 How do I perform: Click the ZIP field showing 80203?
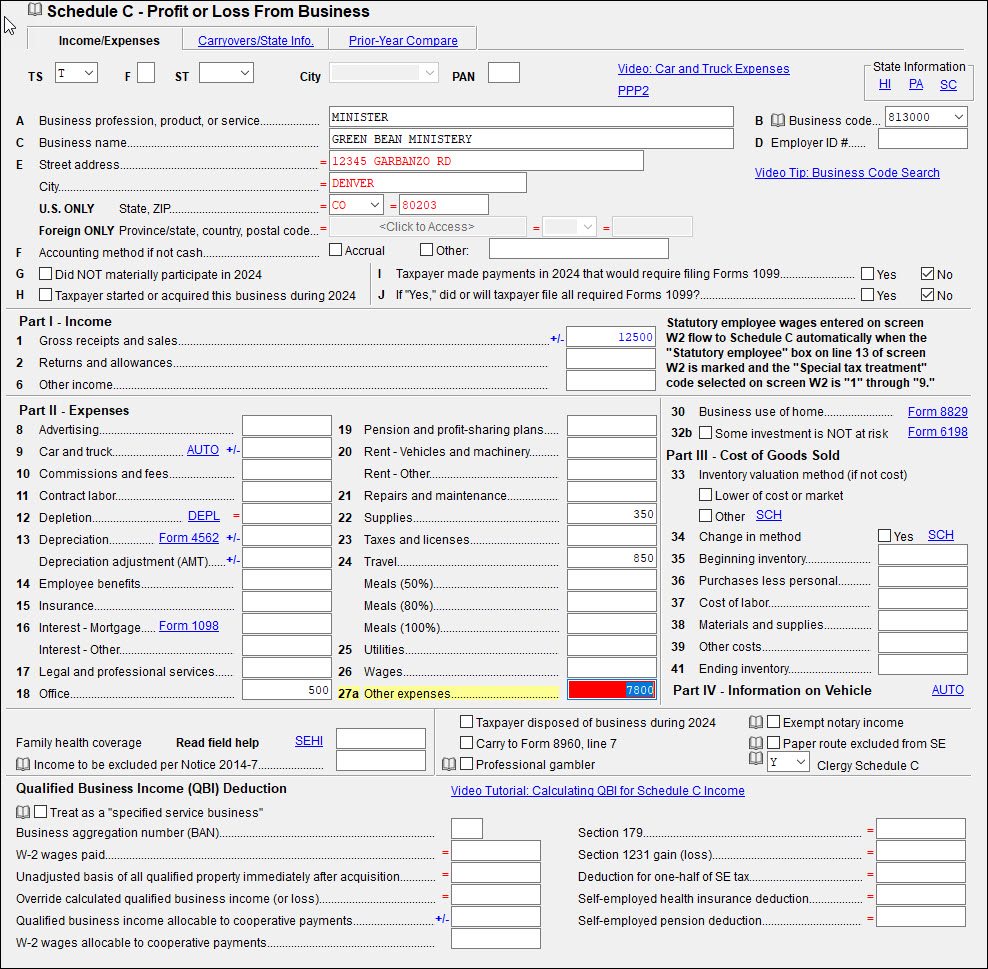[x=444, y=205]
